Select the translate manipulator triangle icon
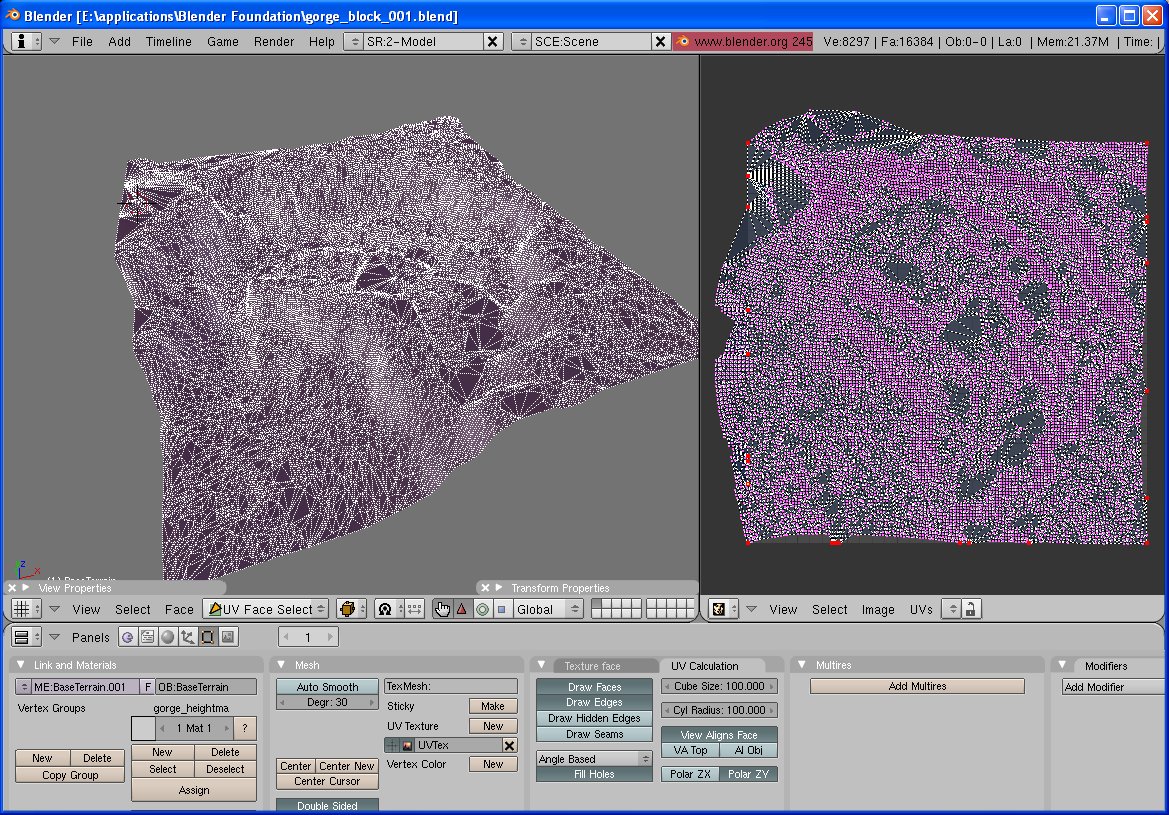The image size is (1169, 815). point(461,609)
